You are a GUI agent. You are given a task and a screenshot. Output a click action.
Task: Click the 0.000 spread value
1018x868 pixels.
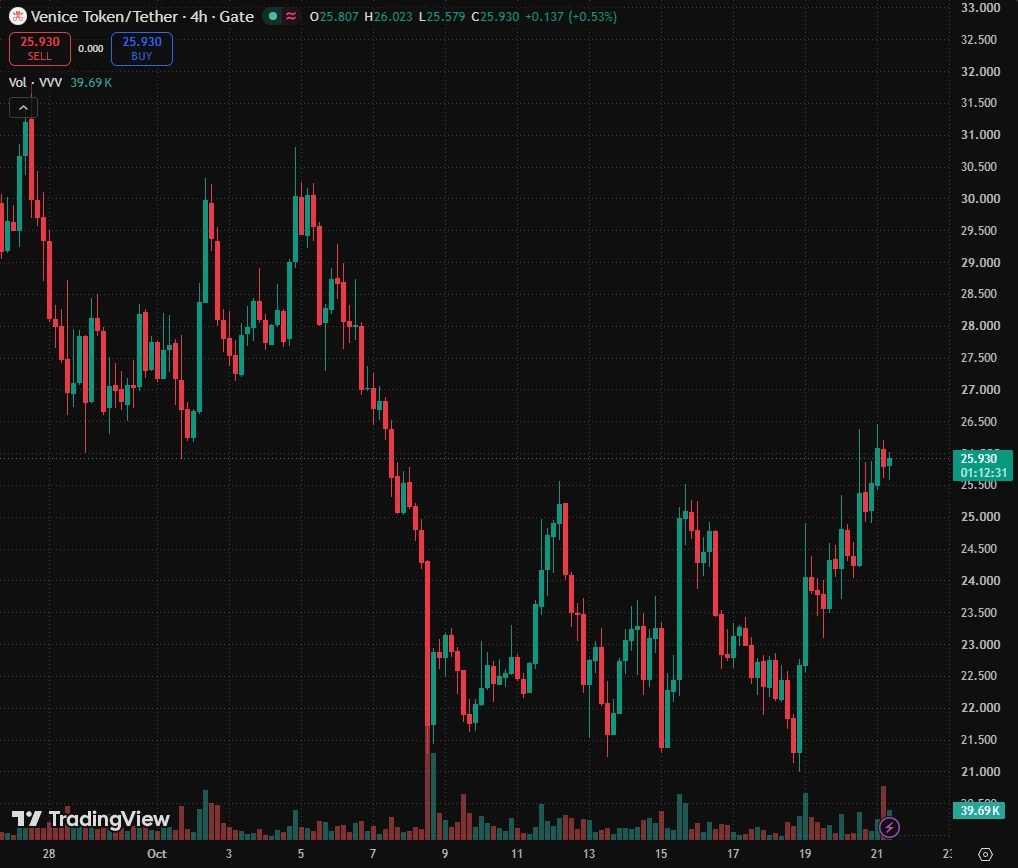91,49
